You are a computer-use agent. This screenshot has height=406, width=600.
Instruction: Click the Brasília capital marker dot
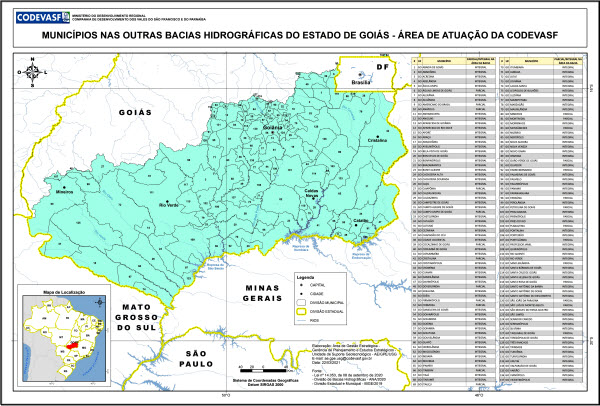(x=360, y=74)
